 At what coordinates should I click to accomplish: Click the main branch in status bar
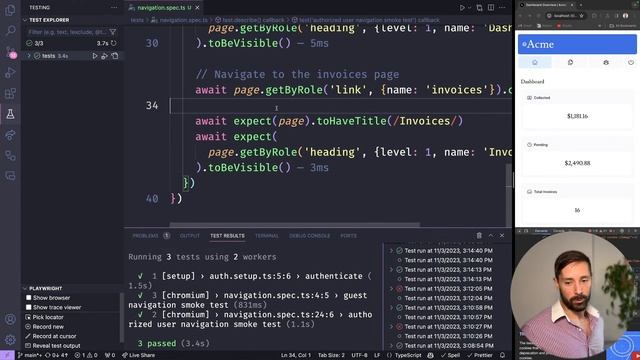pyautogui.click(x=30, y=356)
